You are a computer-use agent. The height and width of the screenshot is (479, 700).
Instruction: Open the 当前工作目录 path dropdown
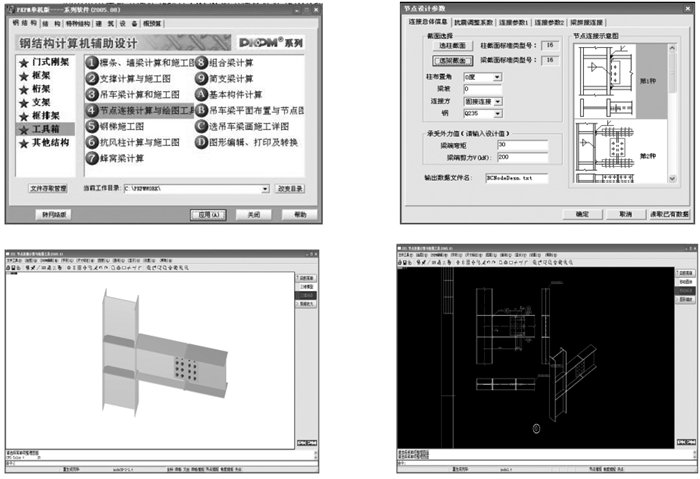265,187
